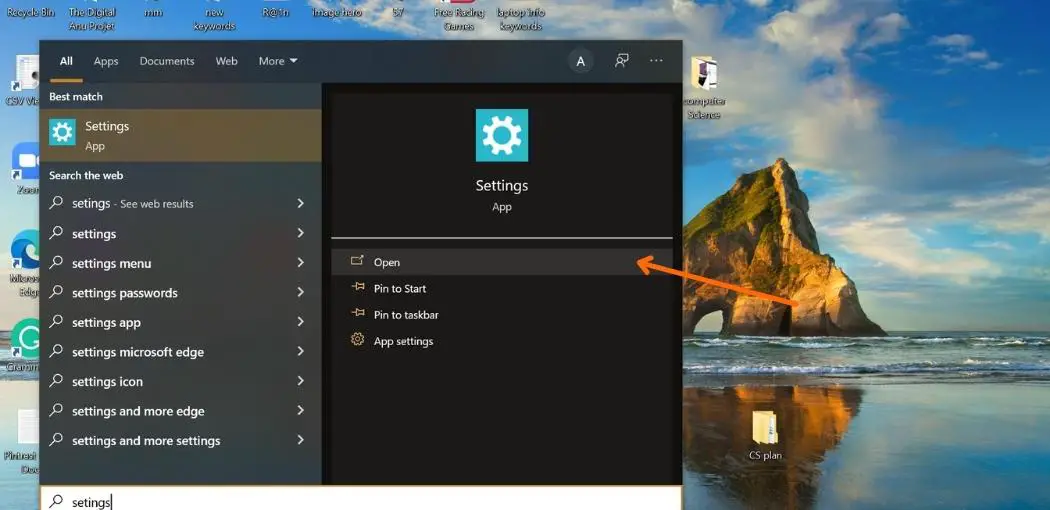The width and height of the screenshot is (1050, 510).
Task: Expand chevron next to 'settings' suggestion
Action: click(x=301, y=233)
